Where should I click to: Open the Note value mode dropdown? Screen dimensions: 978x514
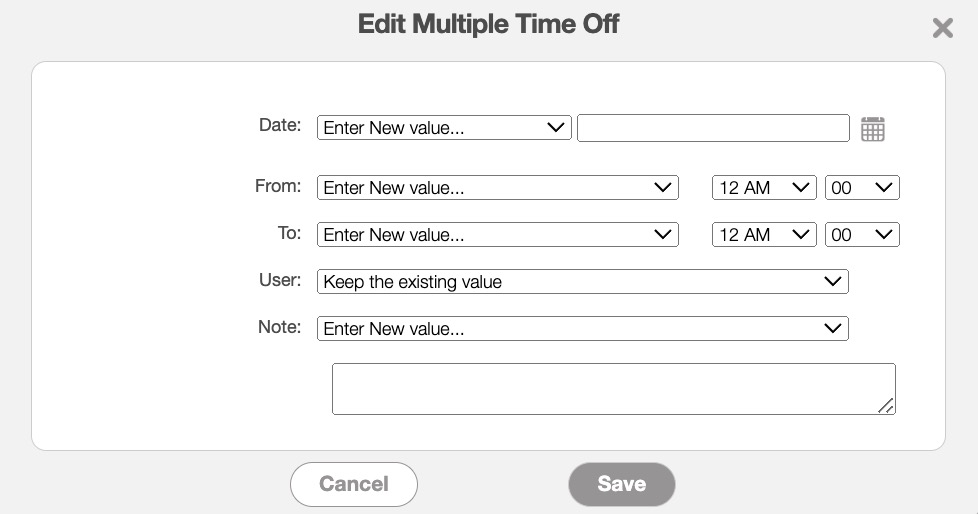582,328
